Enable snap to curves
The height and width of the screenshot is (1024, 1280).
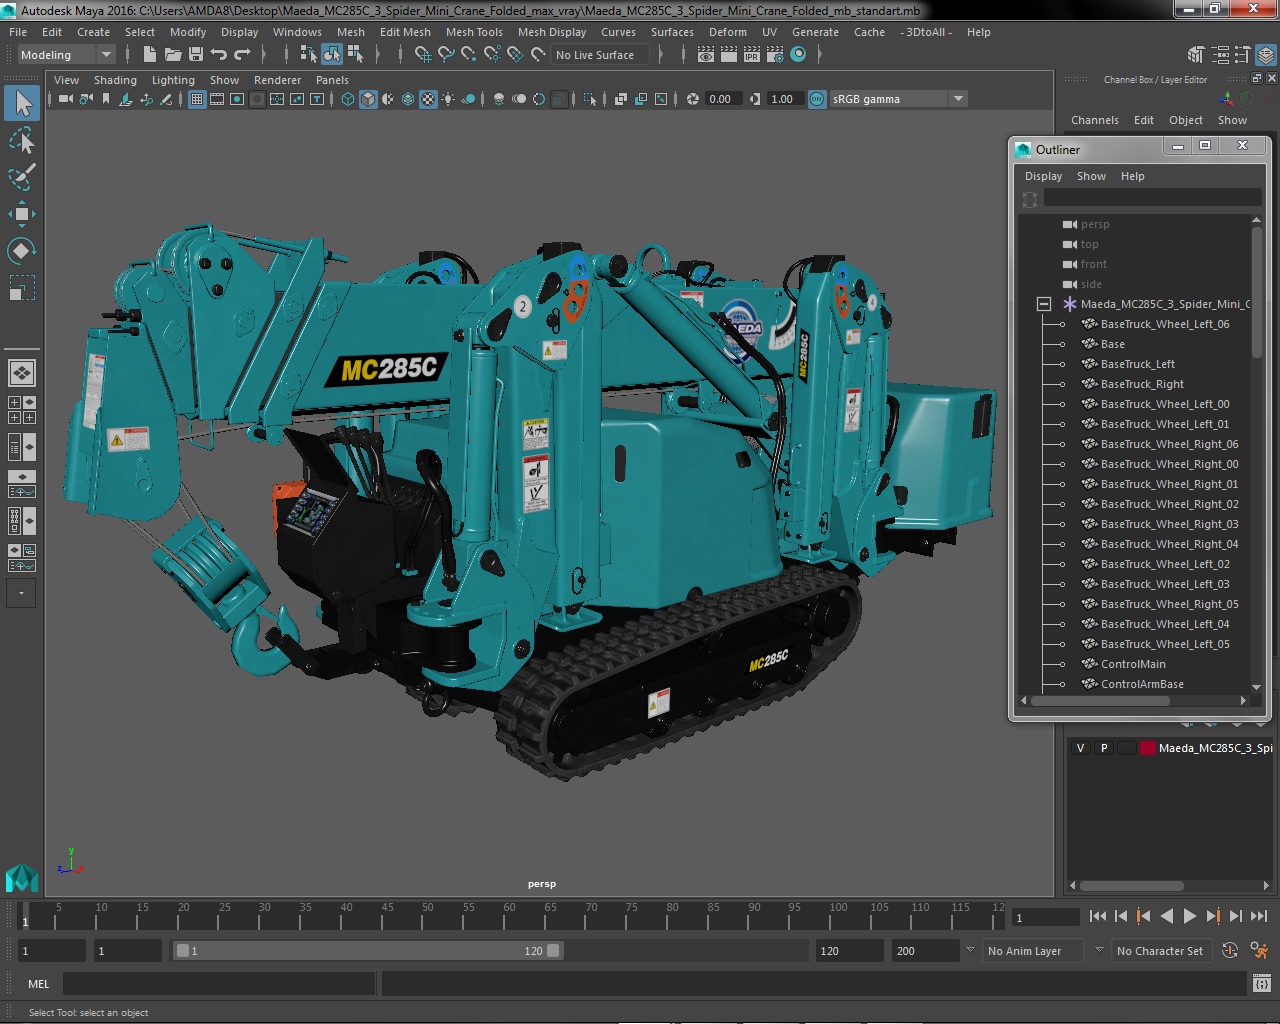(446, 55)
